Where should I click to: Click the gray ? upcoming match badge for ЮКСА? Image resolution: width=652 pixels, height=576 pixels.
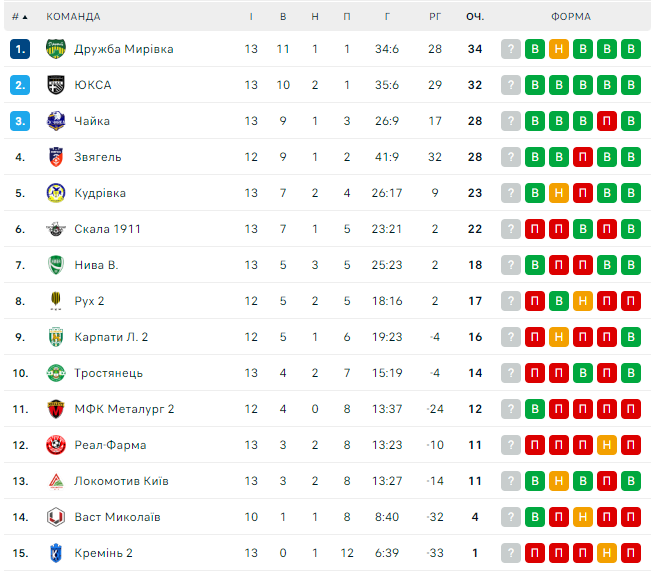point(511,85)
